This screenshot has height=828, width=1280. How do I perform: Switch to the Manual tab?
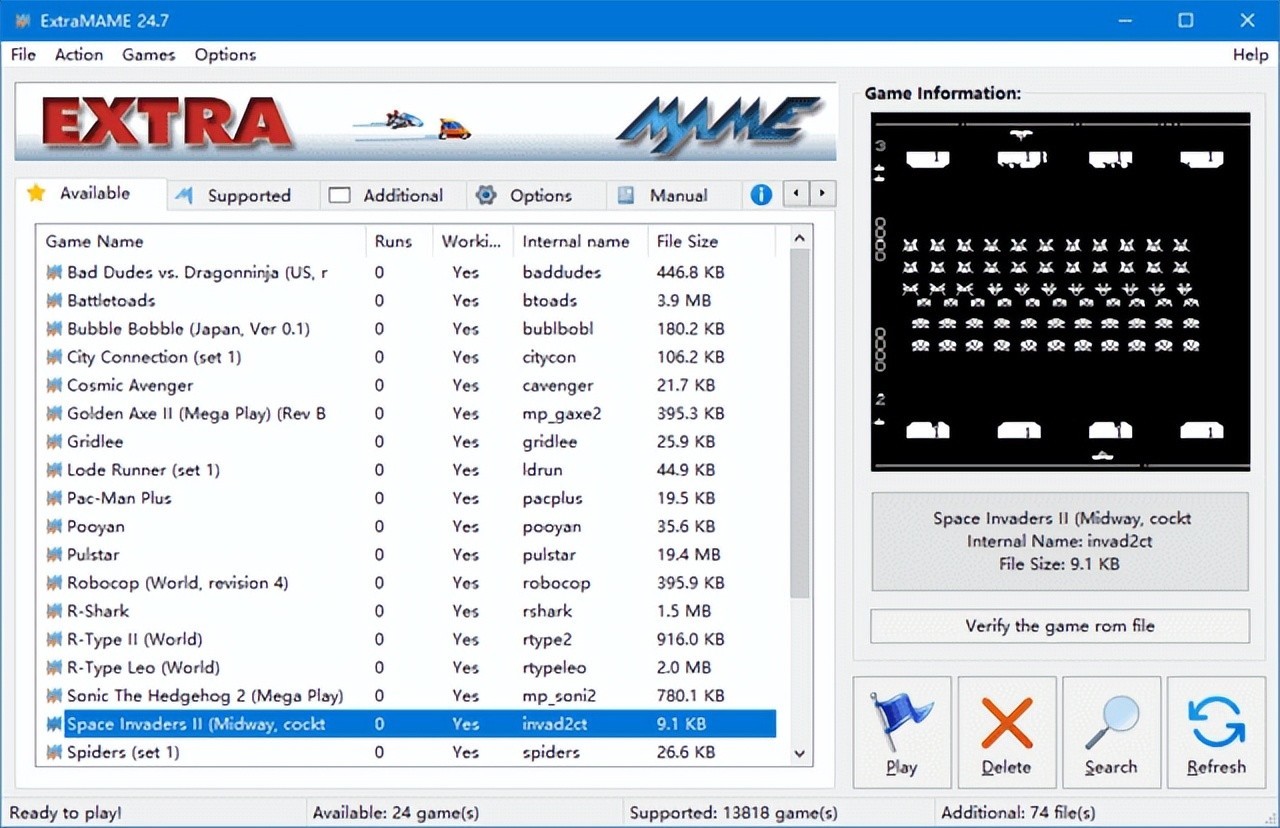click(672, 195)
